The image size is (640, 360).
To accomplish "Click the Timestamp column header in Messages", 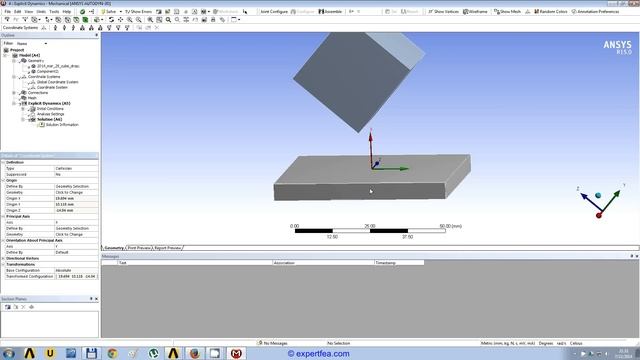I will coord(399,263).
